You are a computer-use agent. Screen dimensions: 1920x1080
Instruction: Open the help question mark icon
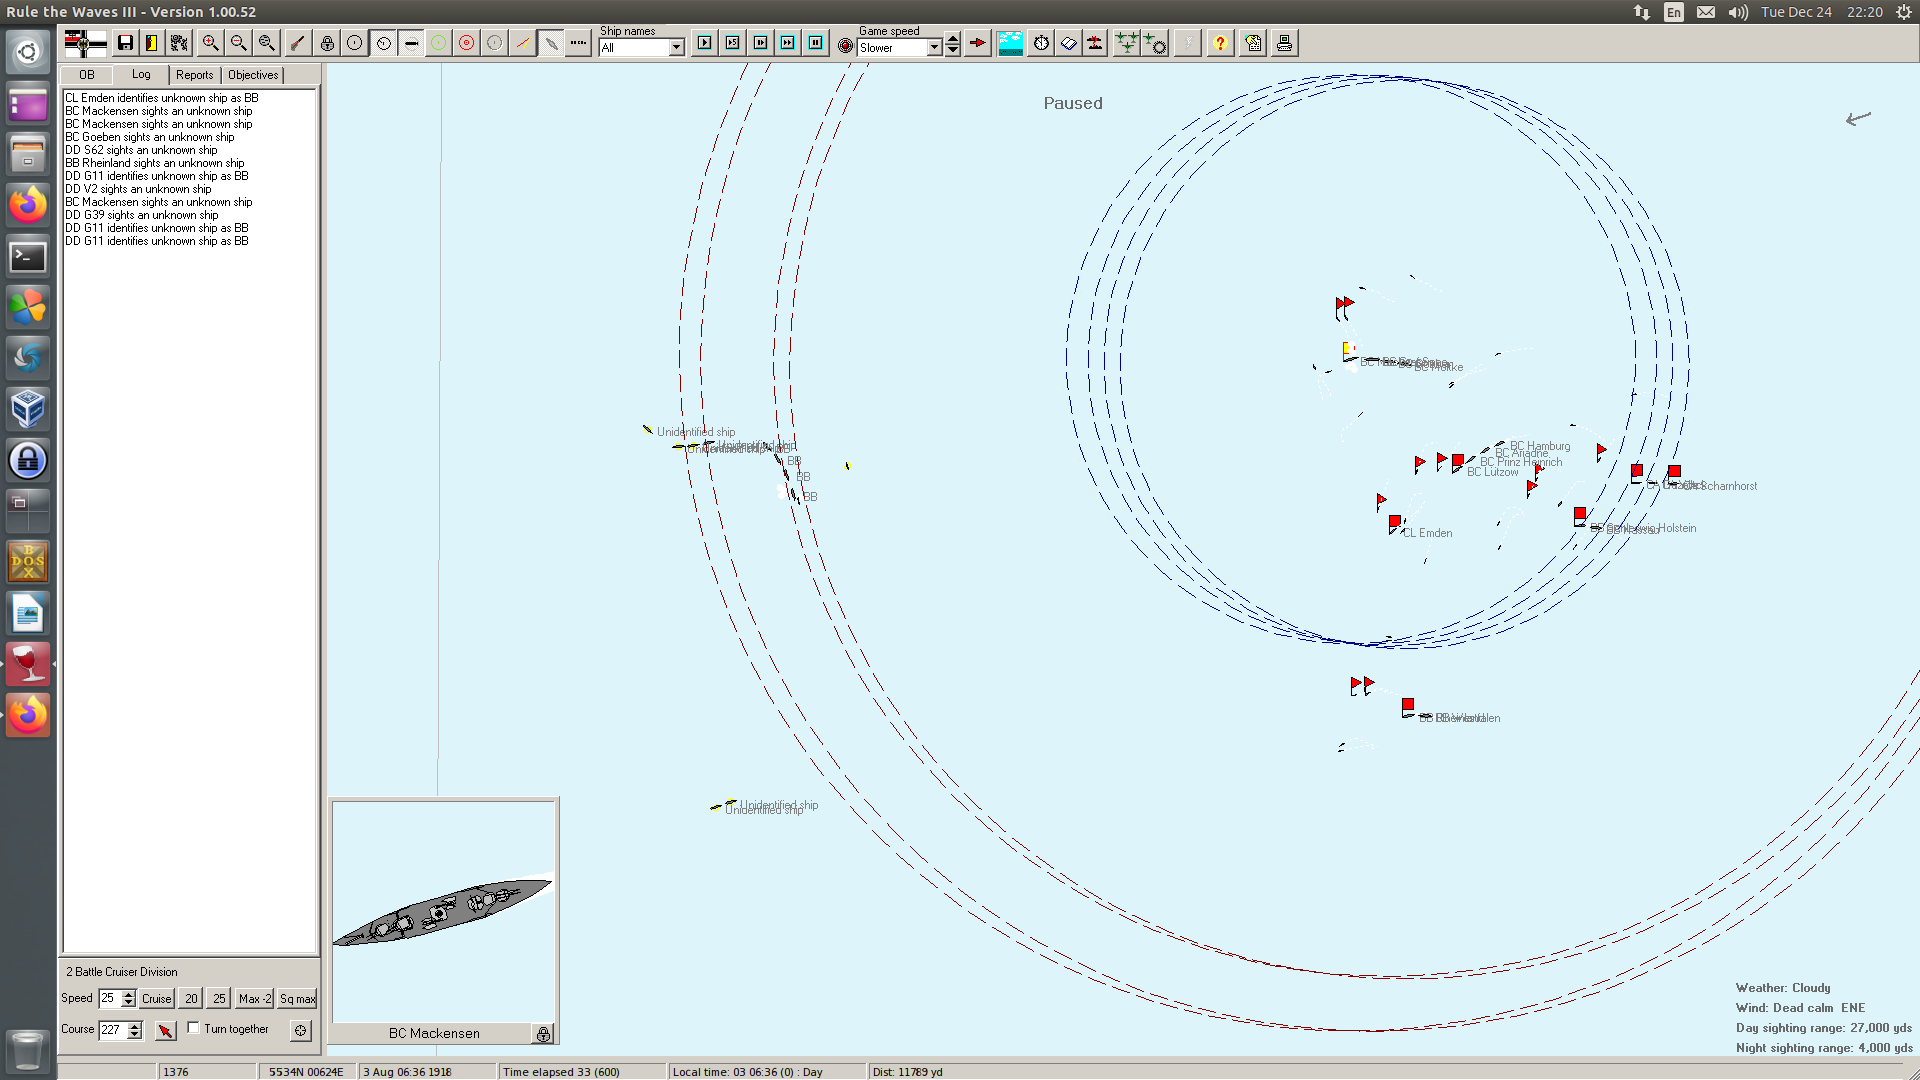[x=1219, y=43]
